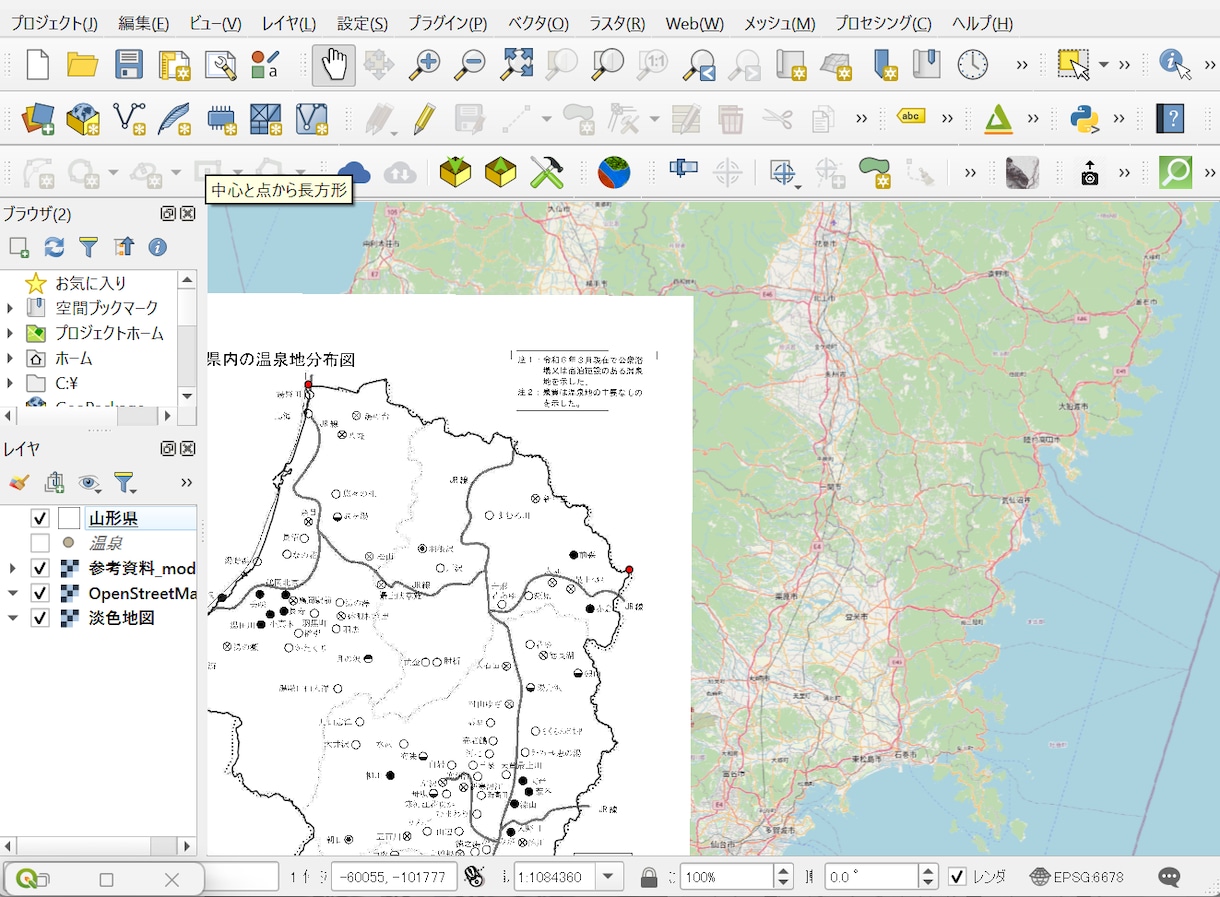Click the 温泉 layer point symbol
Screen dimensions: 1220x897
(x=69, y=543)
